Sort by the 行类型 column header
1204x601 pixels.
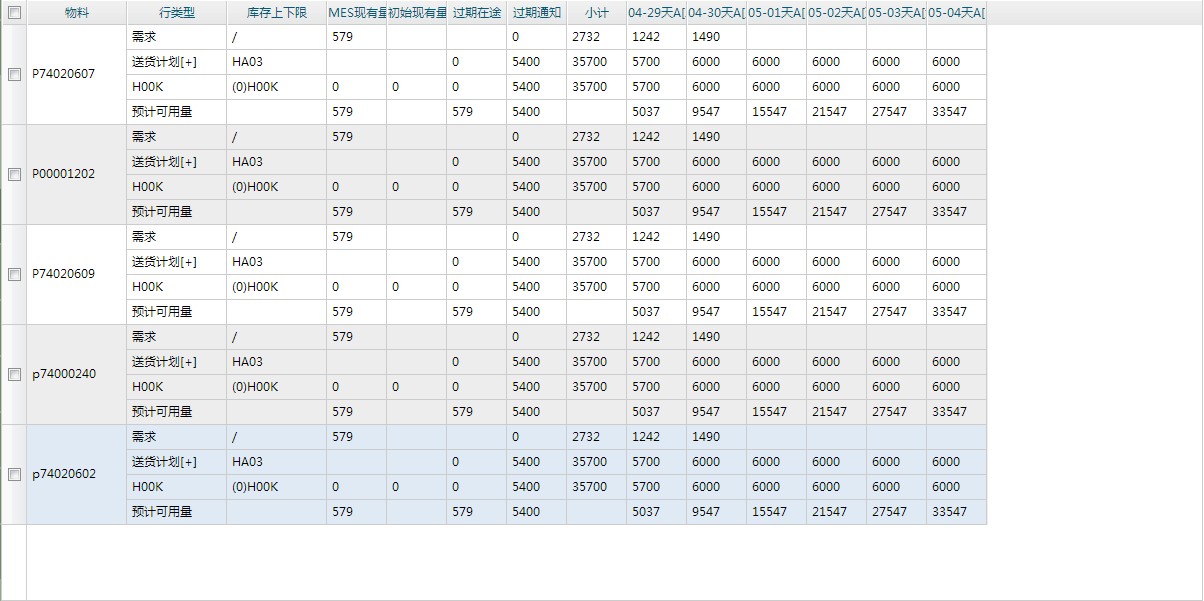click(x=177, y=13)
